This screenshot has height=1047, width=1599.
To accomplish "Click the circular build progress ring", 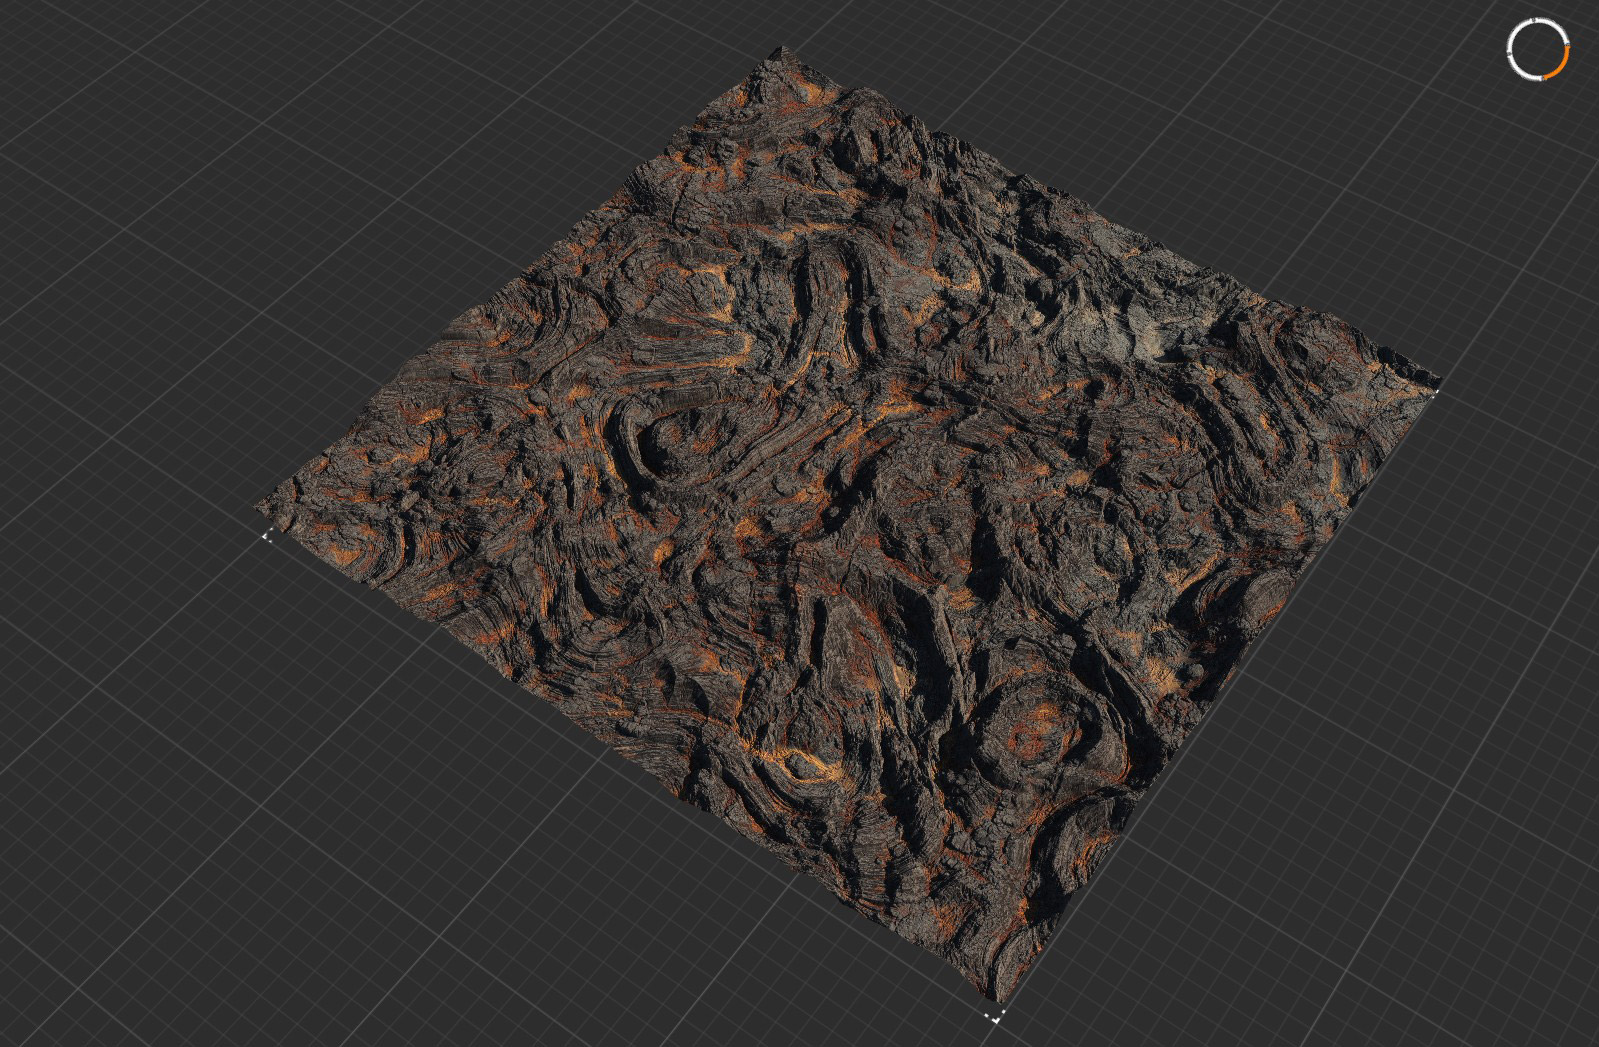I will (1538, 48).
